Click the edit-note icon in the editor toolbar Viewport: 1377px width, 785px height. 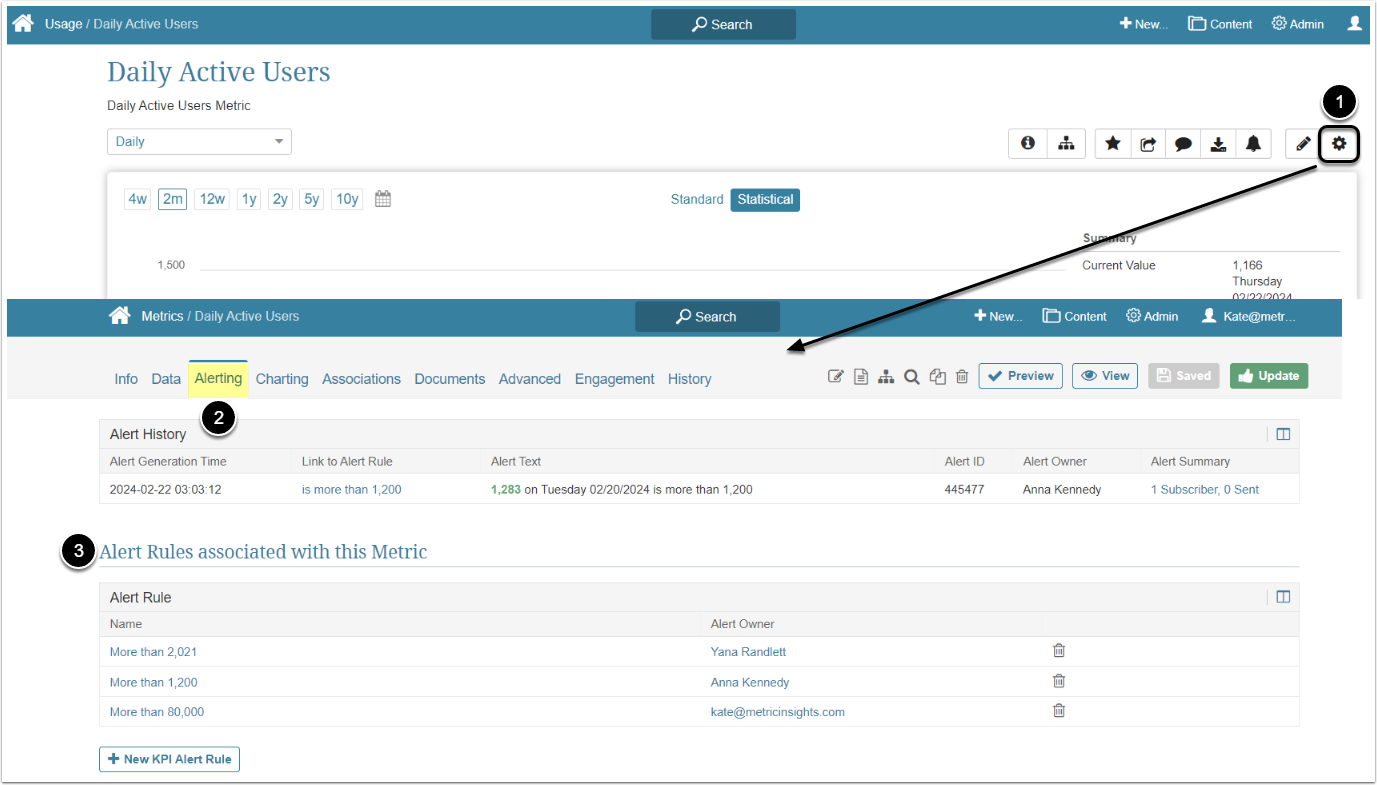[836, 376]
